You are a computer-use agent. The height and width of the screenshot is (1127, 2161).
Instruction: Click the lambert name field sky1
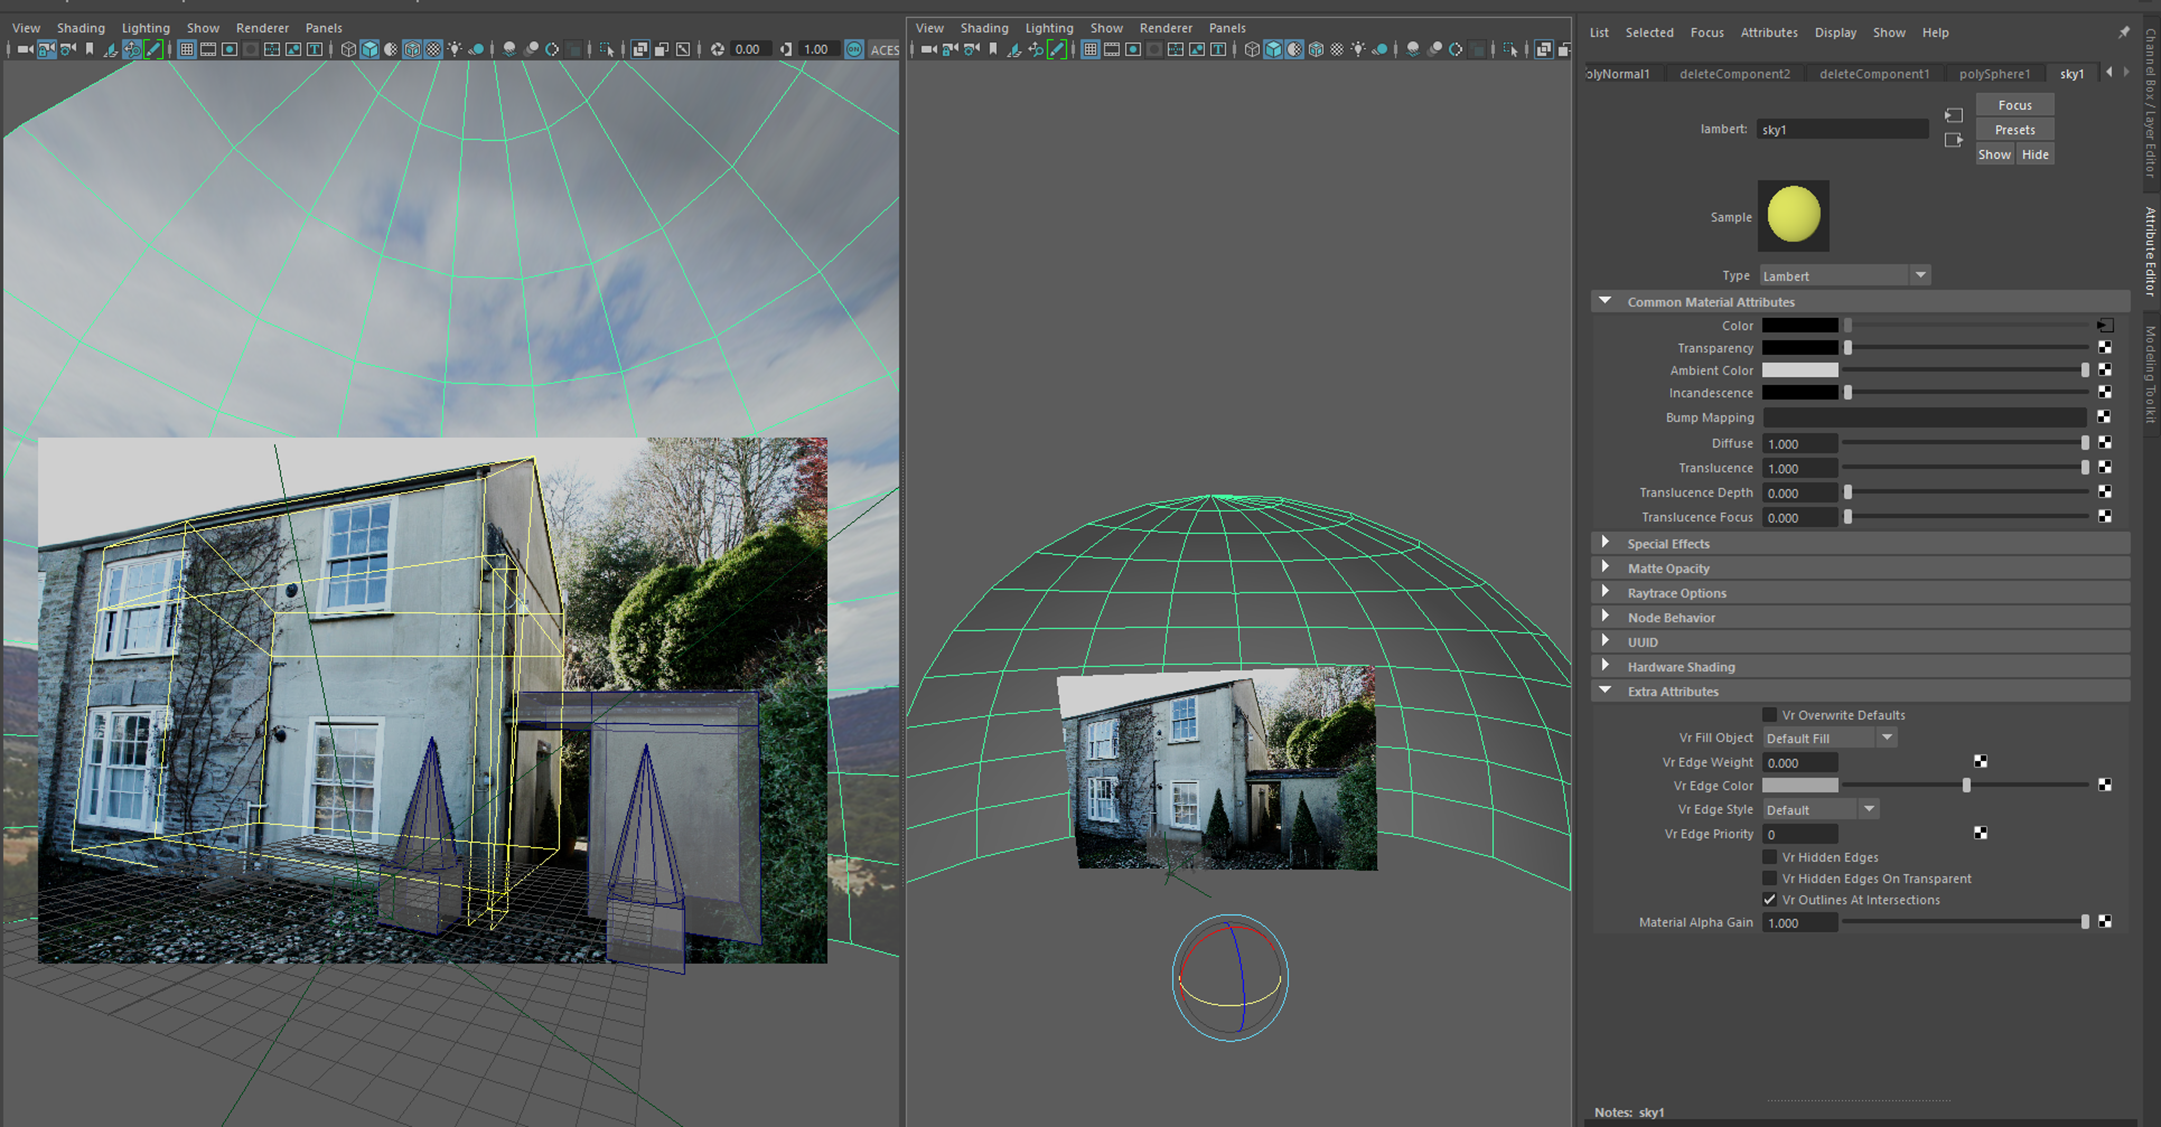pos(1841,130)
